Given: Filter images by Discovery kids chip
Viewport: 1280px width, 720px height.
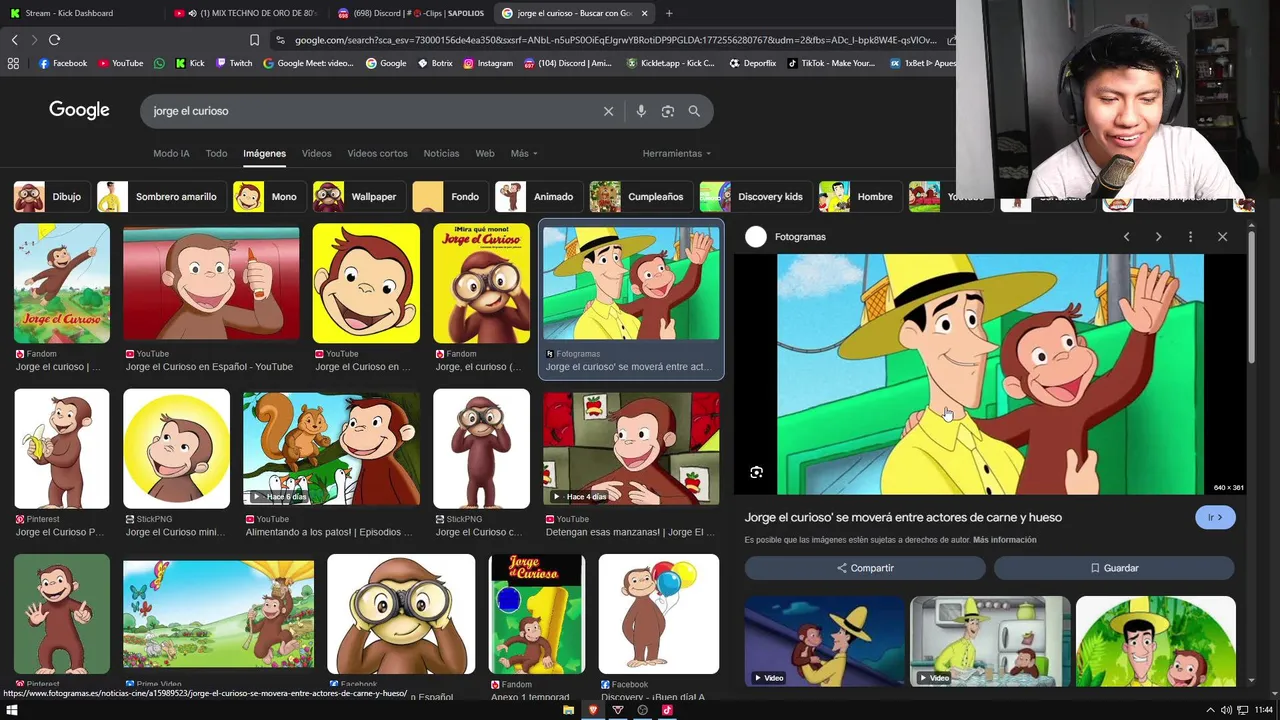Looking at the screenshot, I should click(755, 197).
